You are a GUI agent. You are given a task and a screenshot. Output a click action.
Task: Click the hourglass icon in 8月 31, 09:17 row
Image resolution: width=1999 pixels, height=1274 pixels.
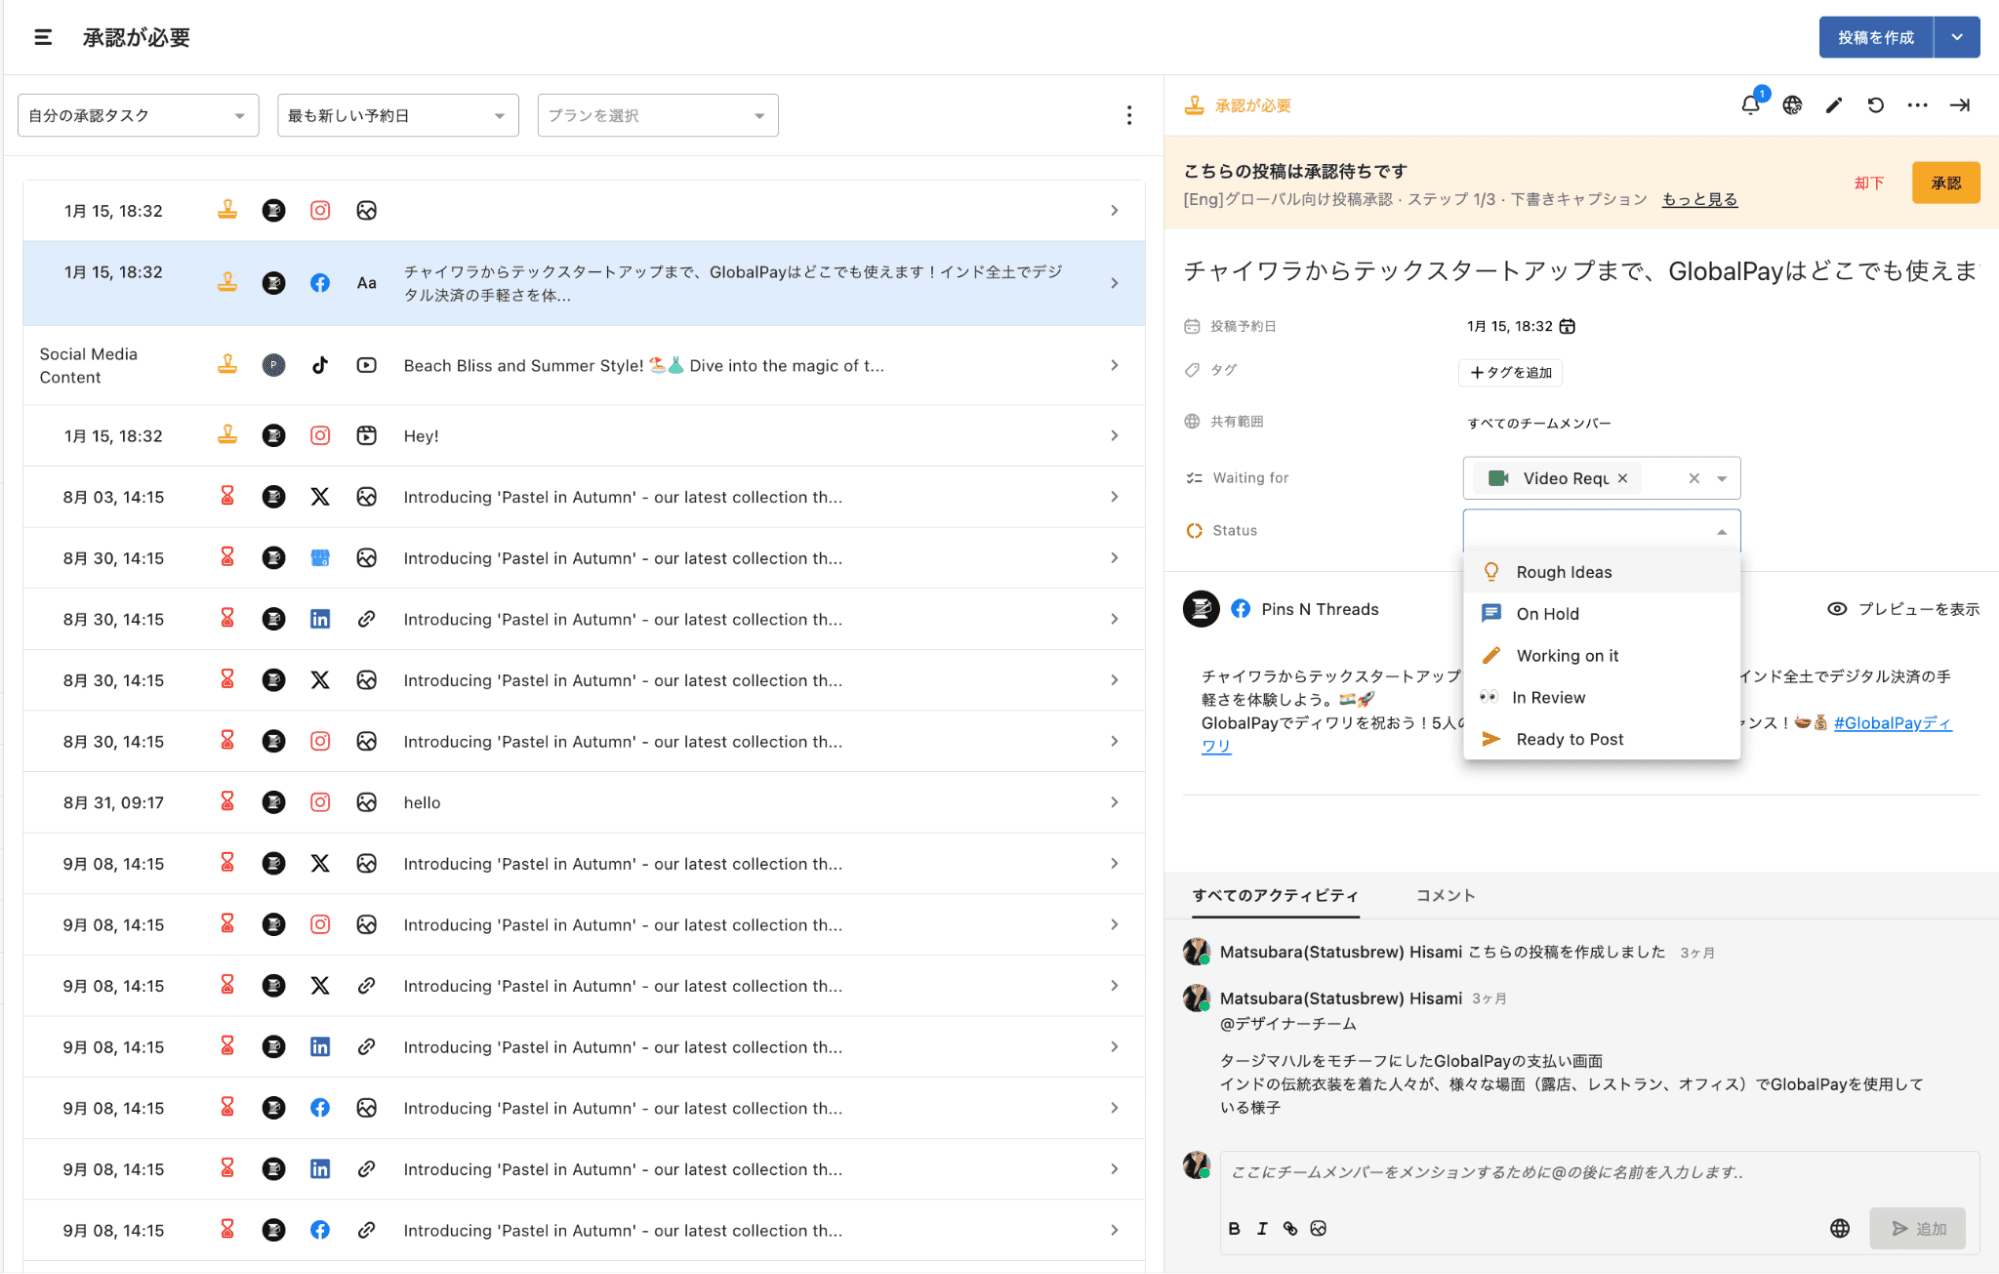click(x=228, y=802)
